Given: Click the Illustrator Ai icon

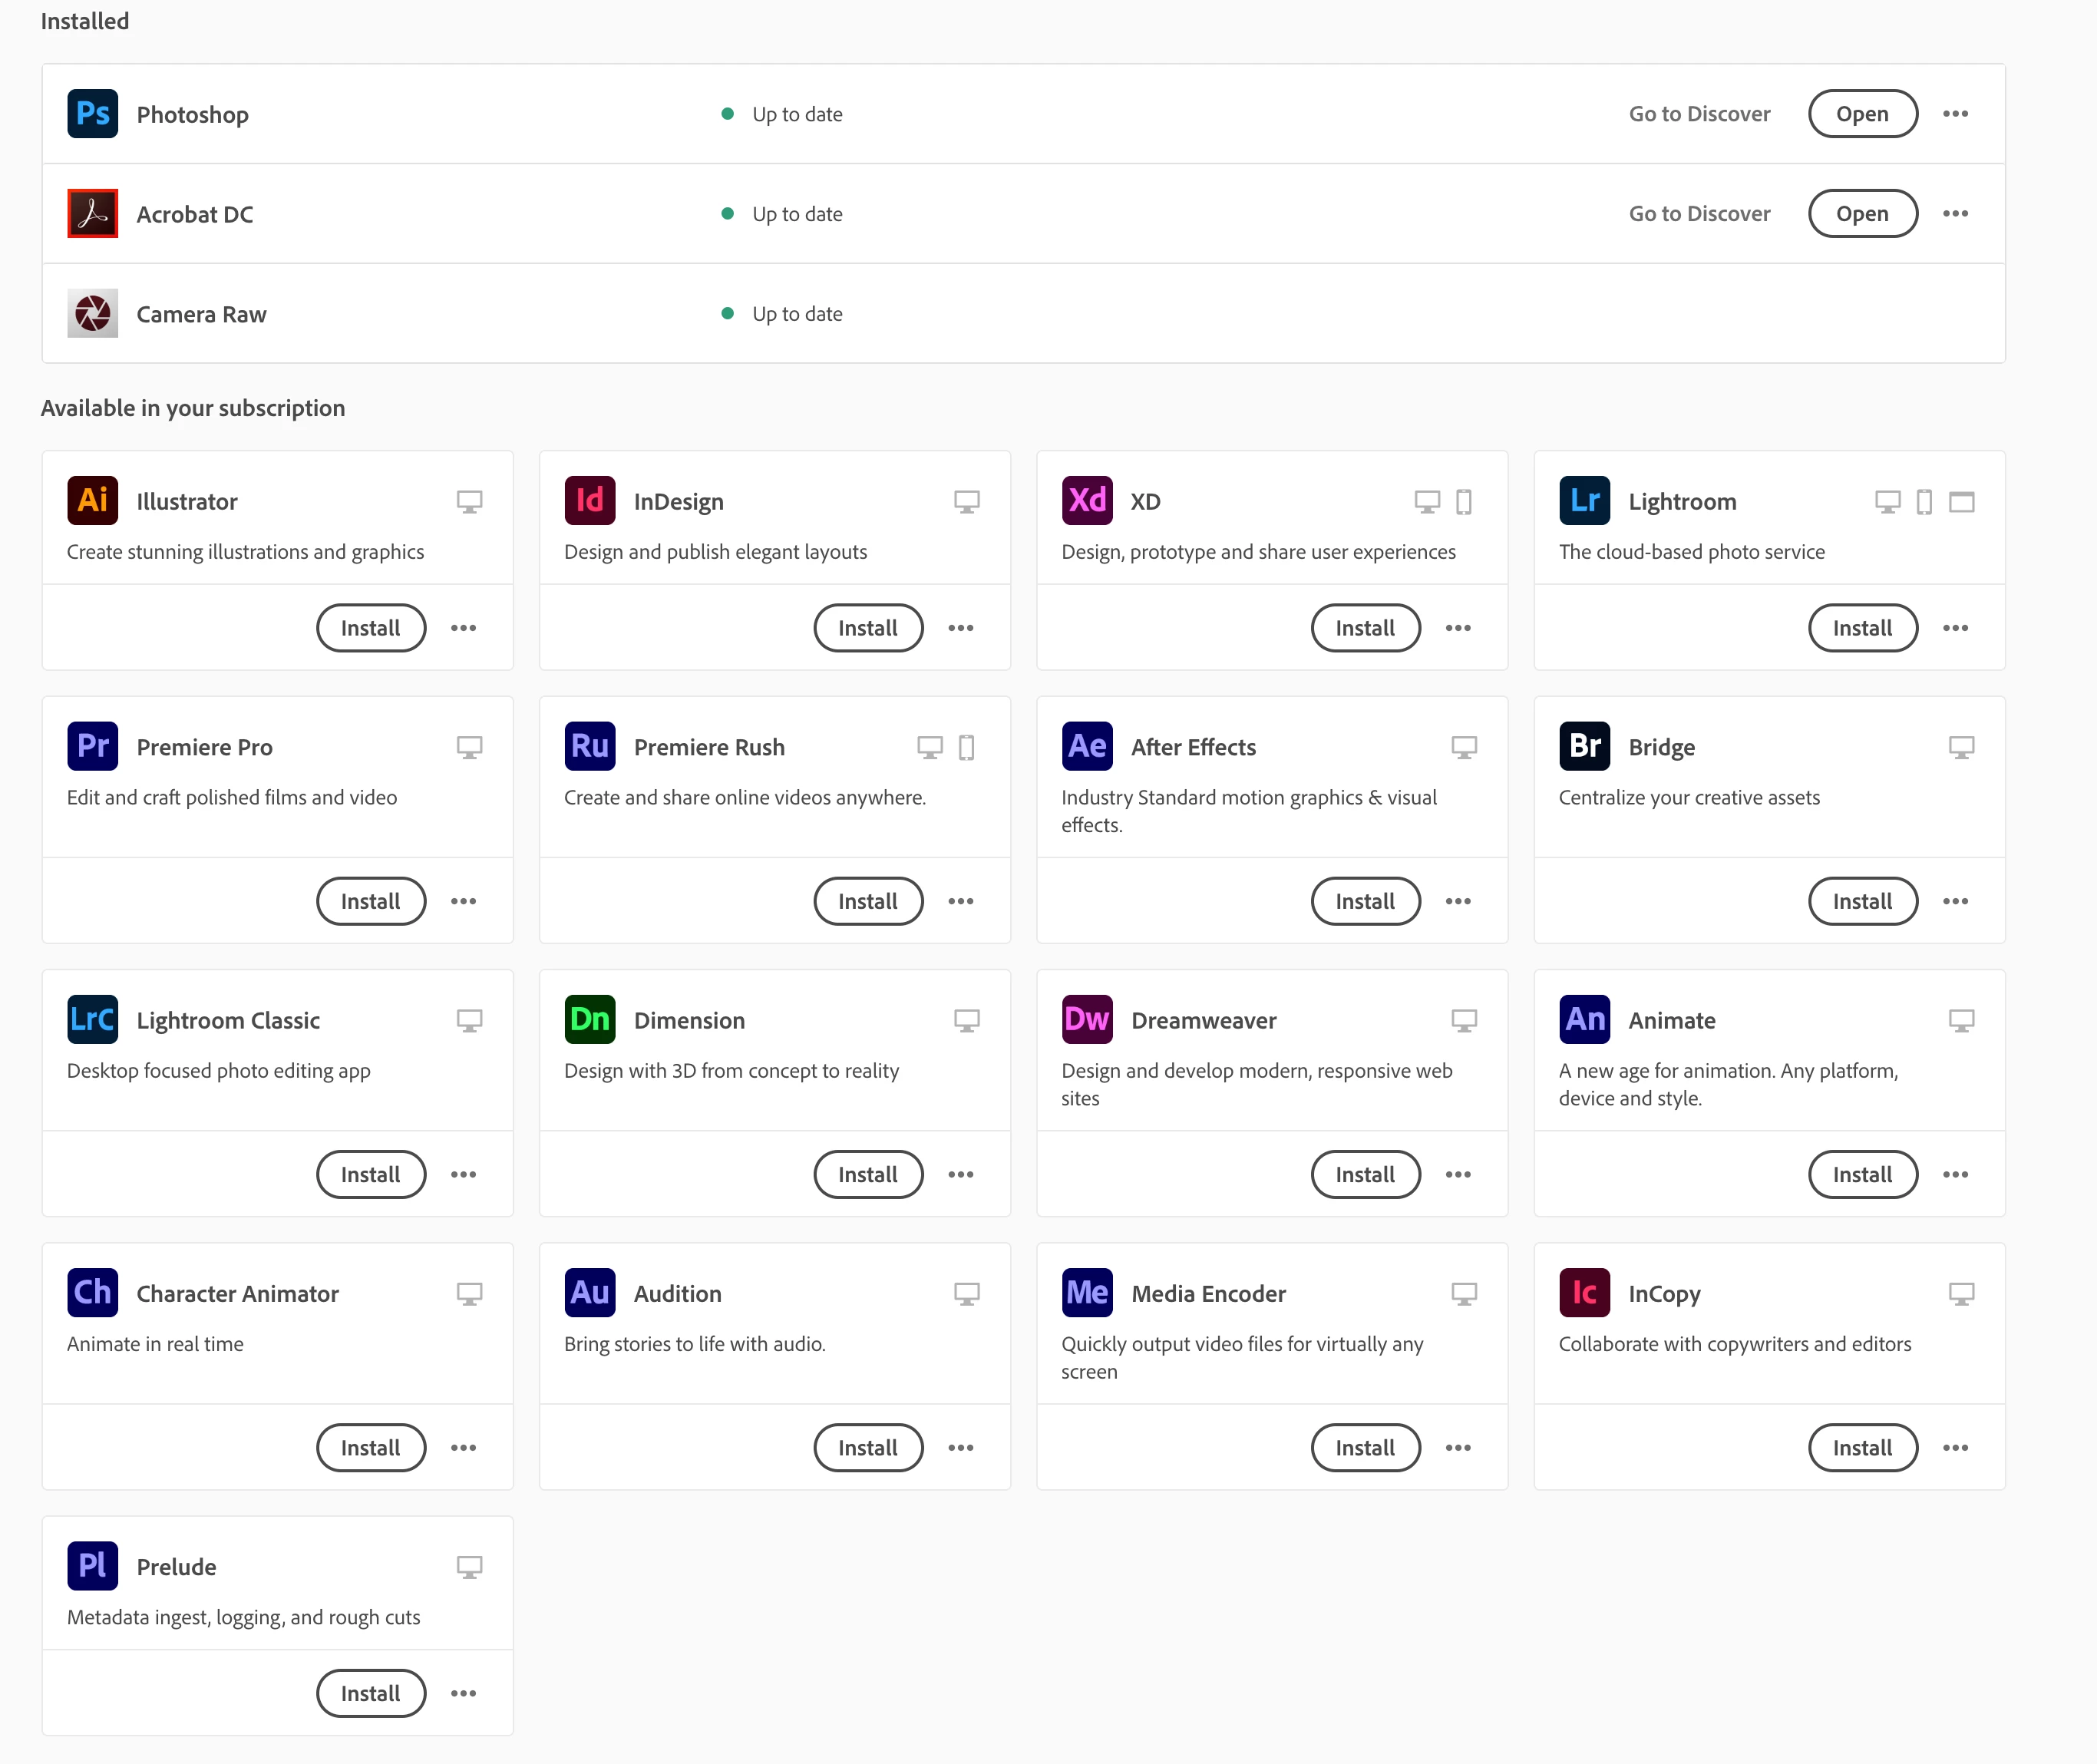Looking at the screenshot, I should pyautogui.click(x=92, y=500).
